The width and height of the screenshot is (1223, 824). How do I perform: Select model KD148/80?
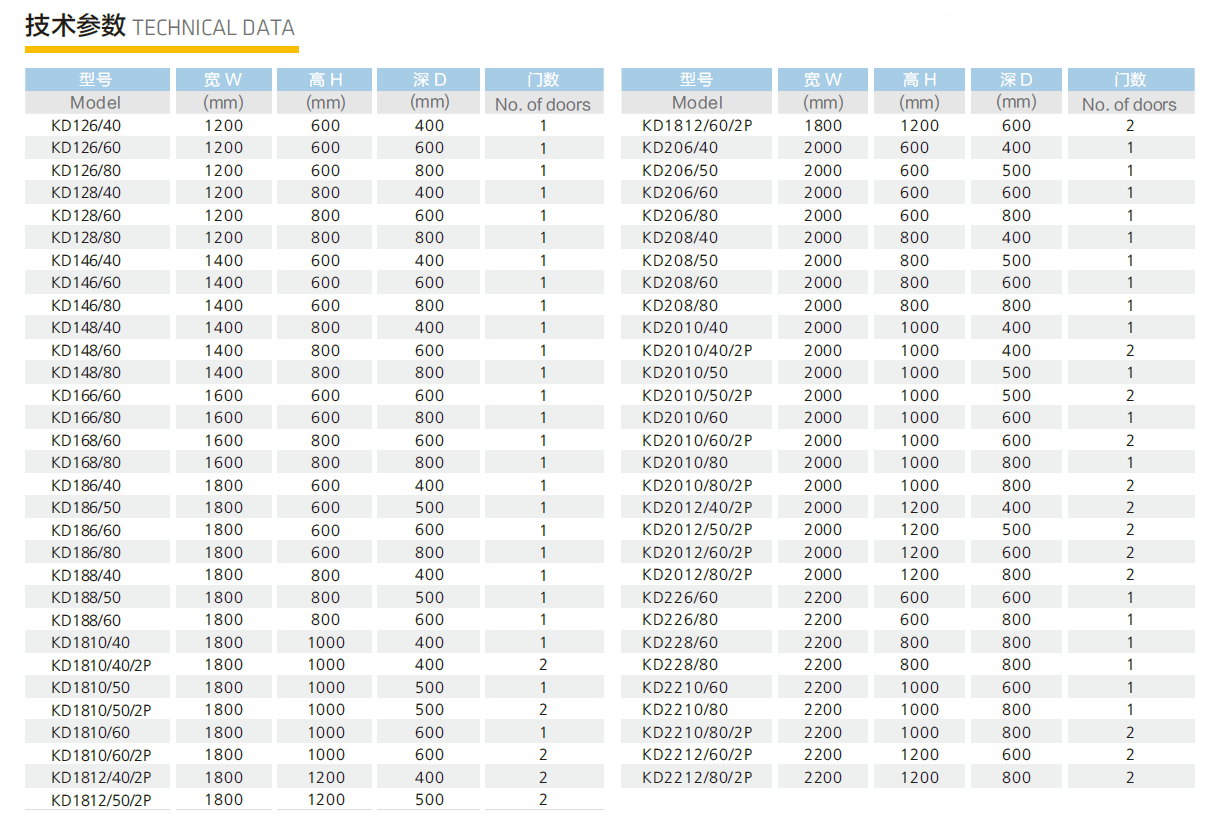click(86, 372)
